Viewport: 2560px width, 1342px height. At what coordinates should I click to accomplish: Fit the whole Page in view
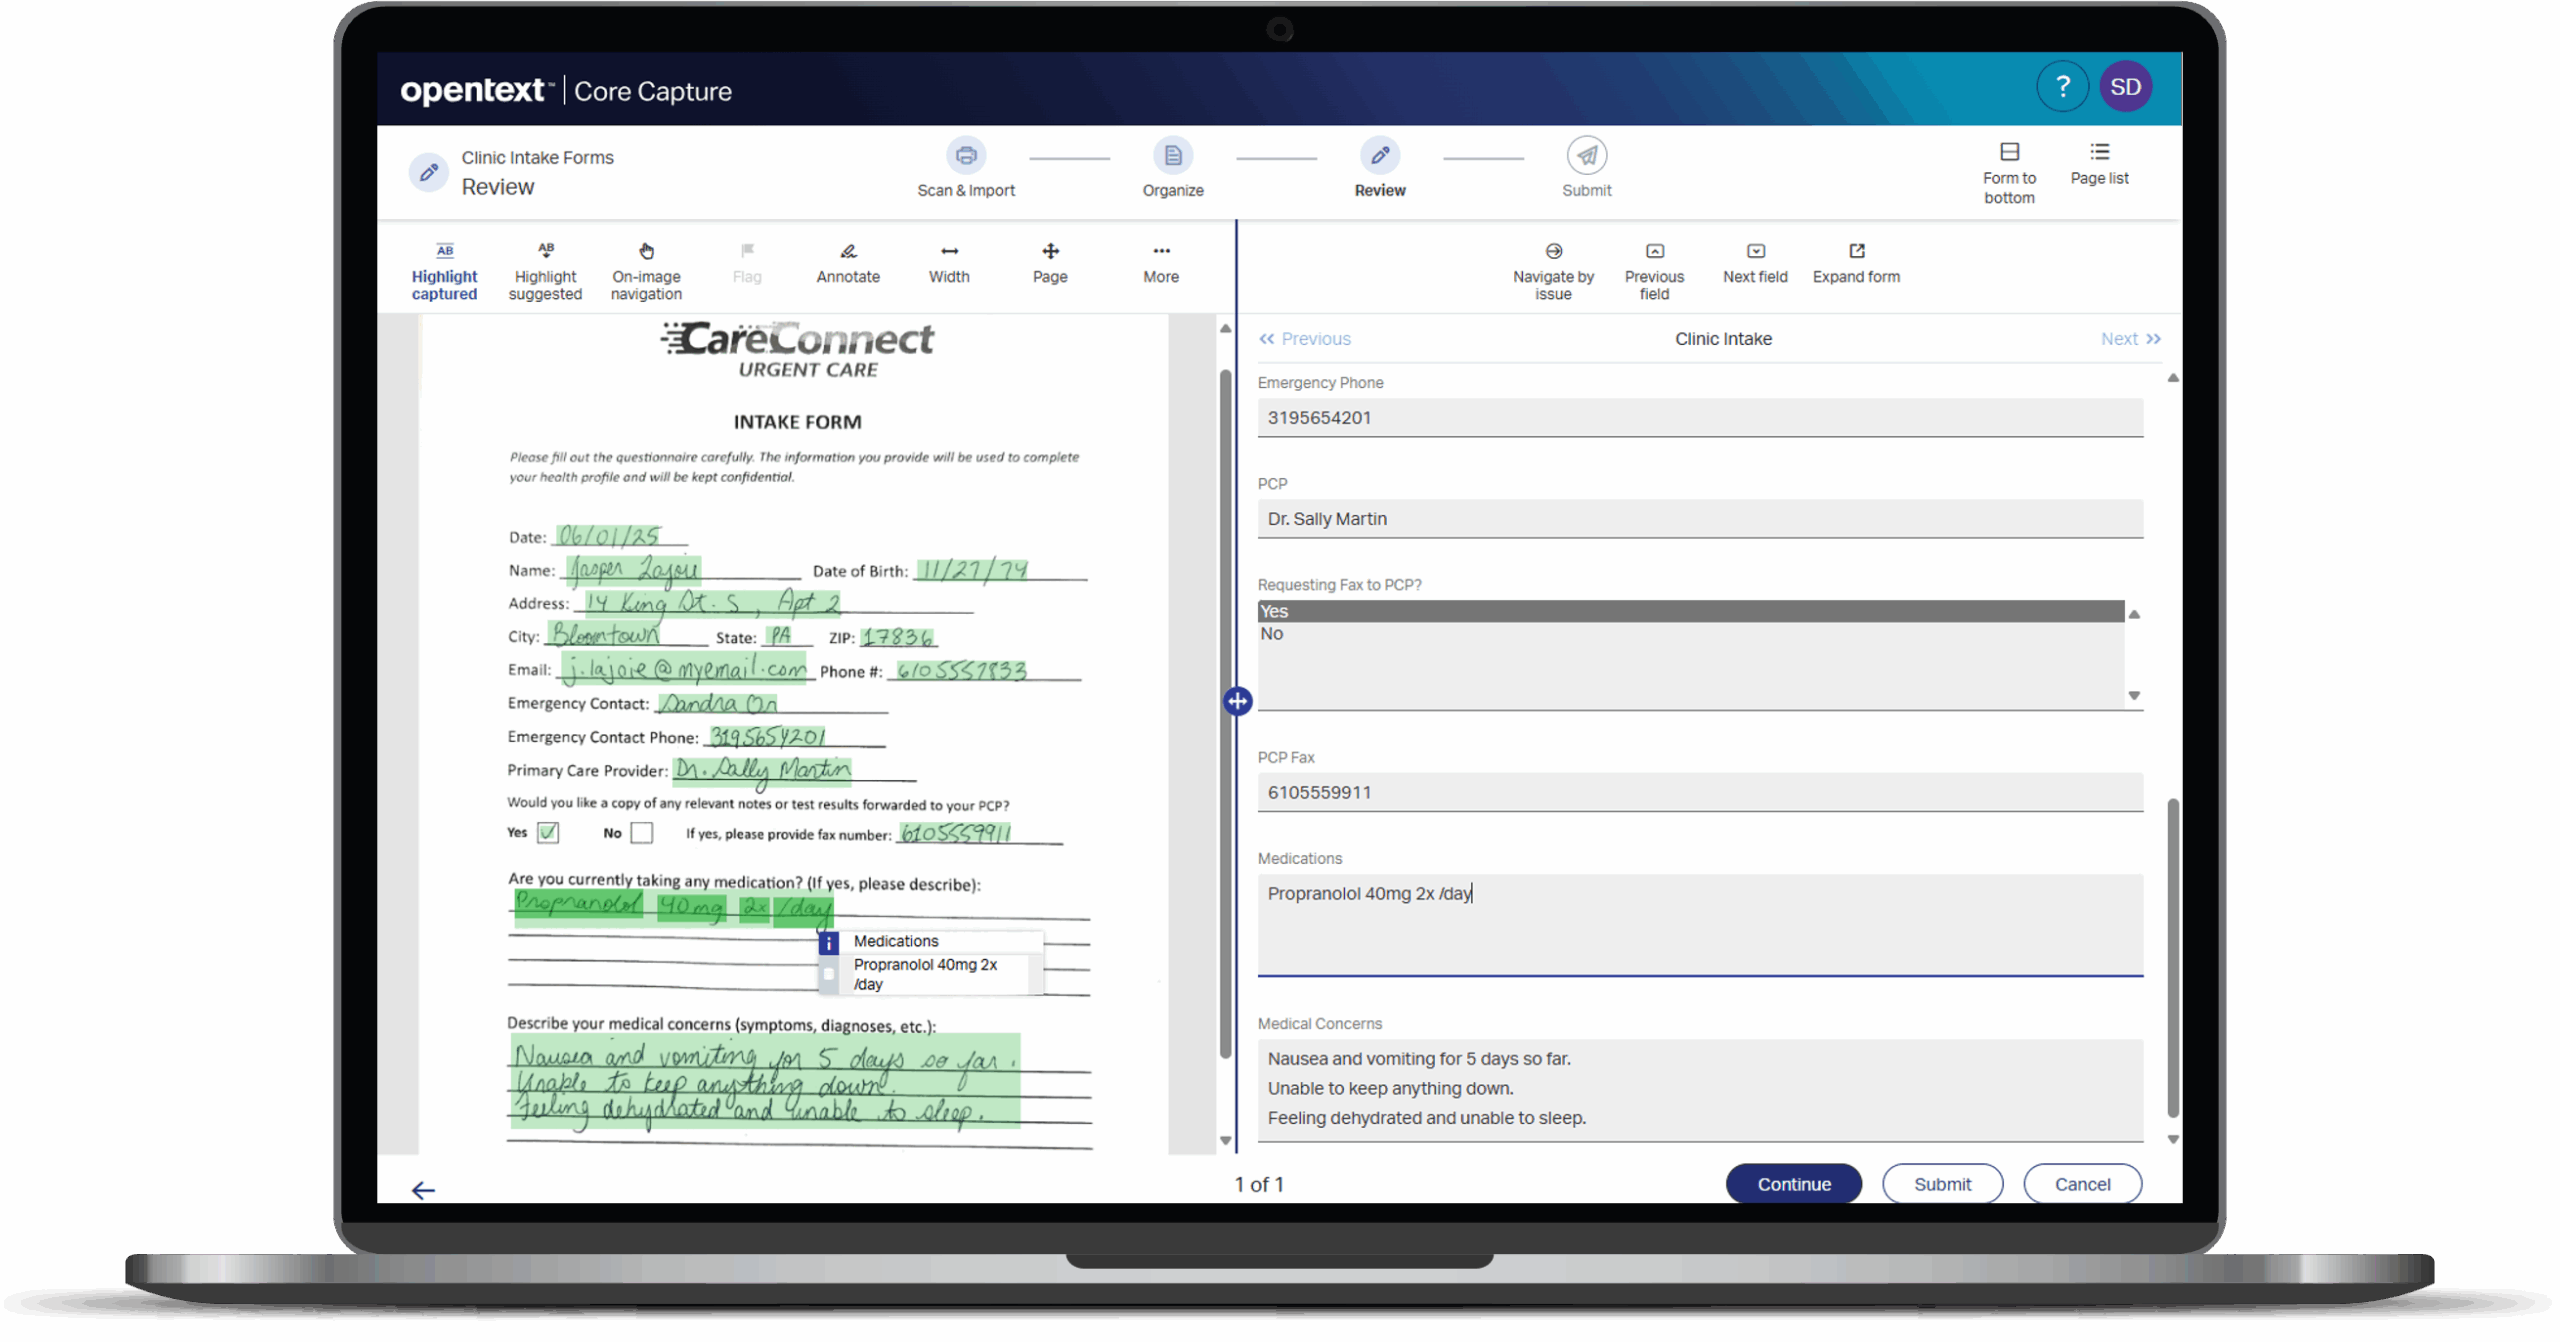coord(1050,265)
